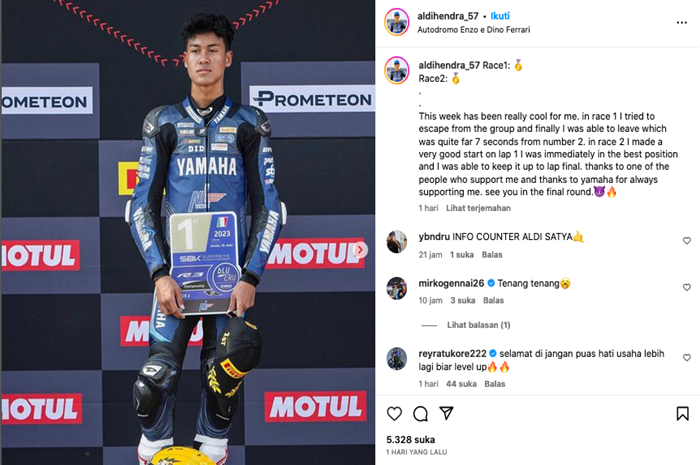700x465 pixels.
Task: Show the translation via Lihat terjemahan
Action: tap(478, 208)
